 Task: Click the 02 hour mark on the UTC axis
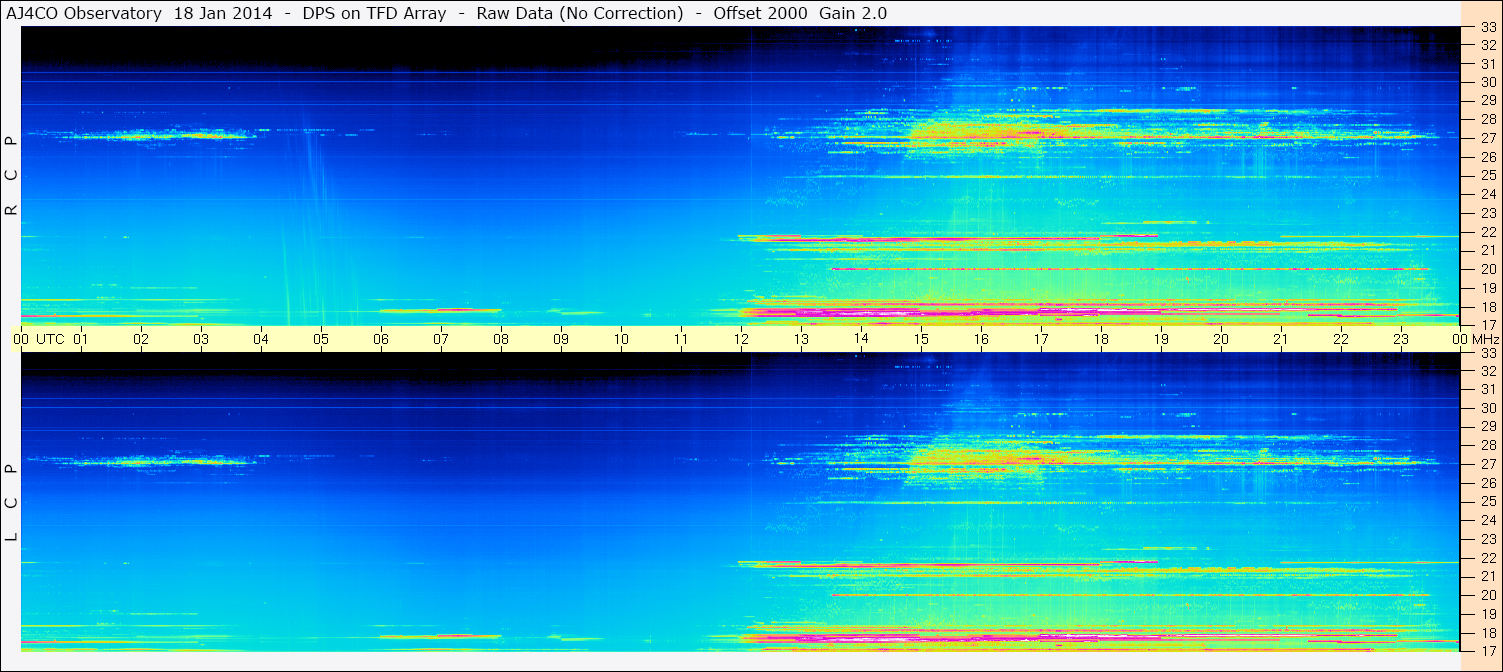(141, 340)
